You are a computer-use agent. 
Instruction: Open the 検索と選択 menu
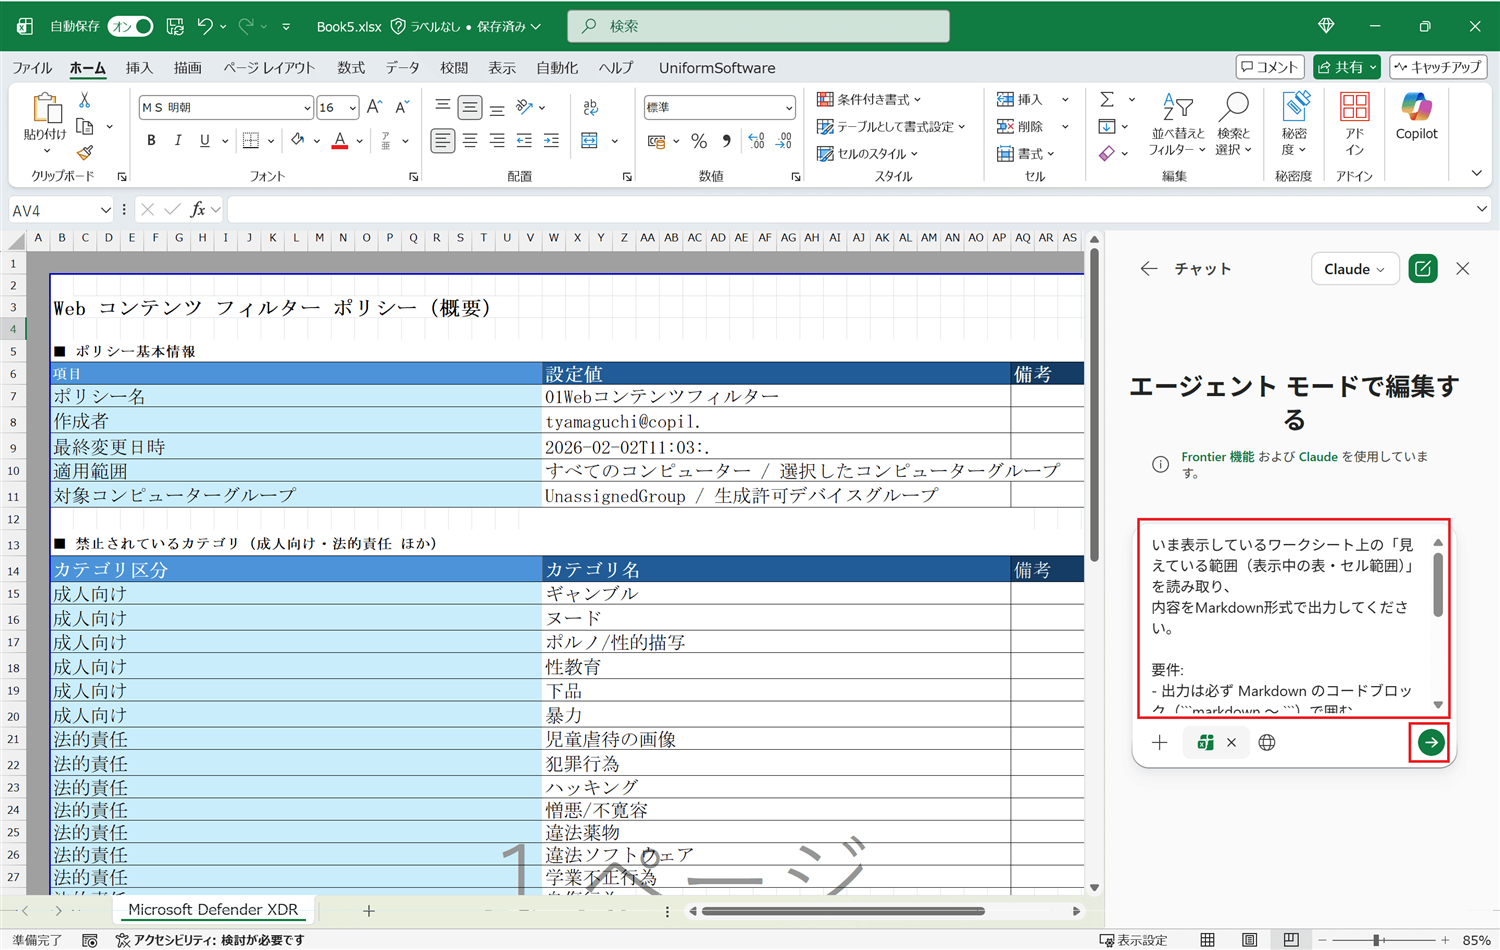click(x=1234, y=124)
